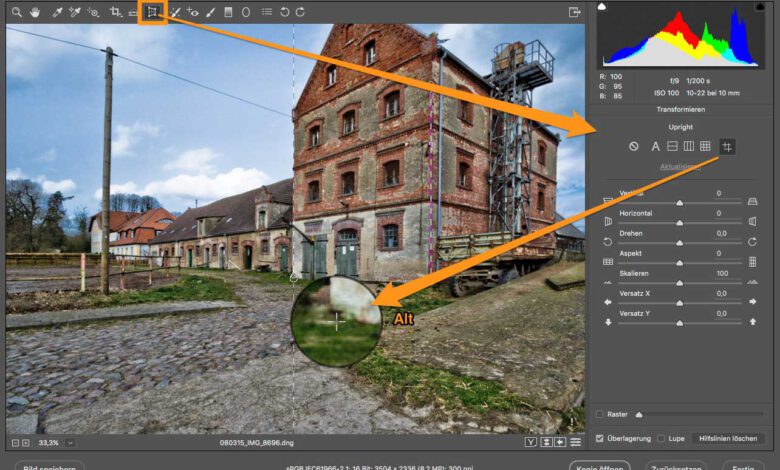Apply Full Upright correction
Screen dimensions: 780x470
point(705,146)
